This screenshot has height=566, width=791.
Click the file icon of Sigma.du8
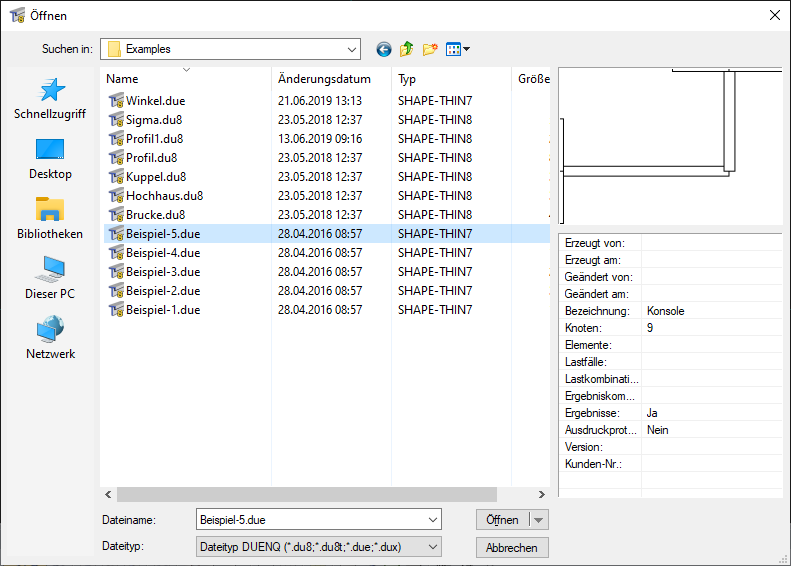coord(116,120)
